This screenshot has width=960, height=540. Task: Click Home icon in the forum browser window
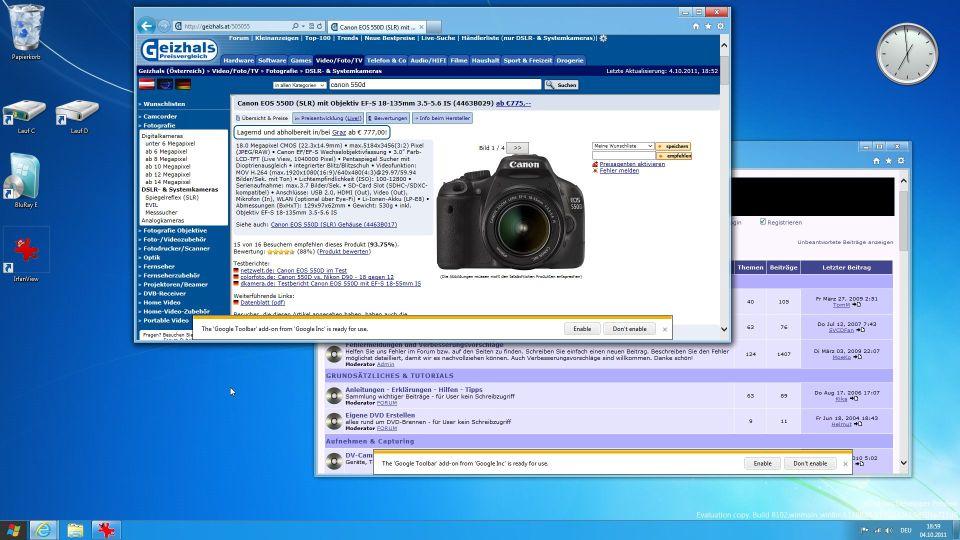pos(876,160)
